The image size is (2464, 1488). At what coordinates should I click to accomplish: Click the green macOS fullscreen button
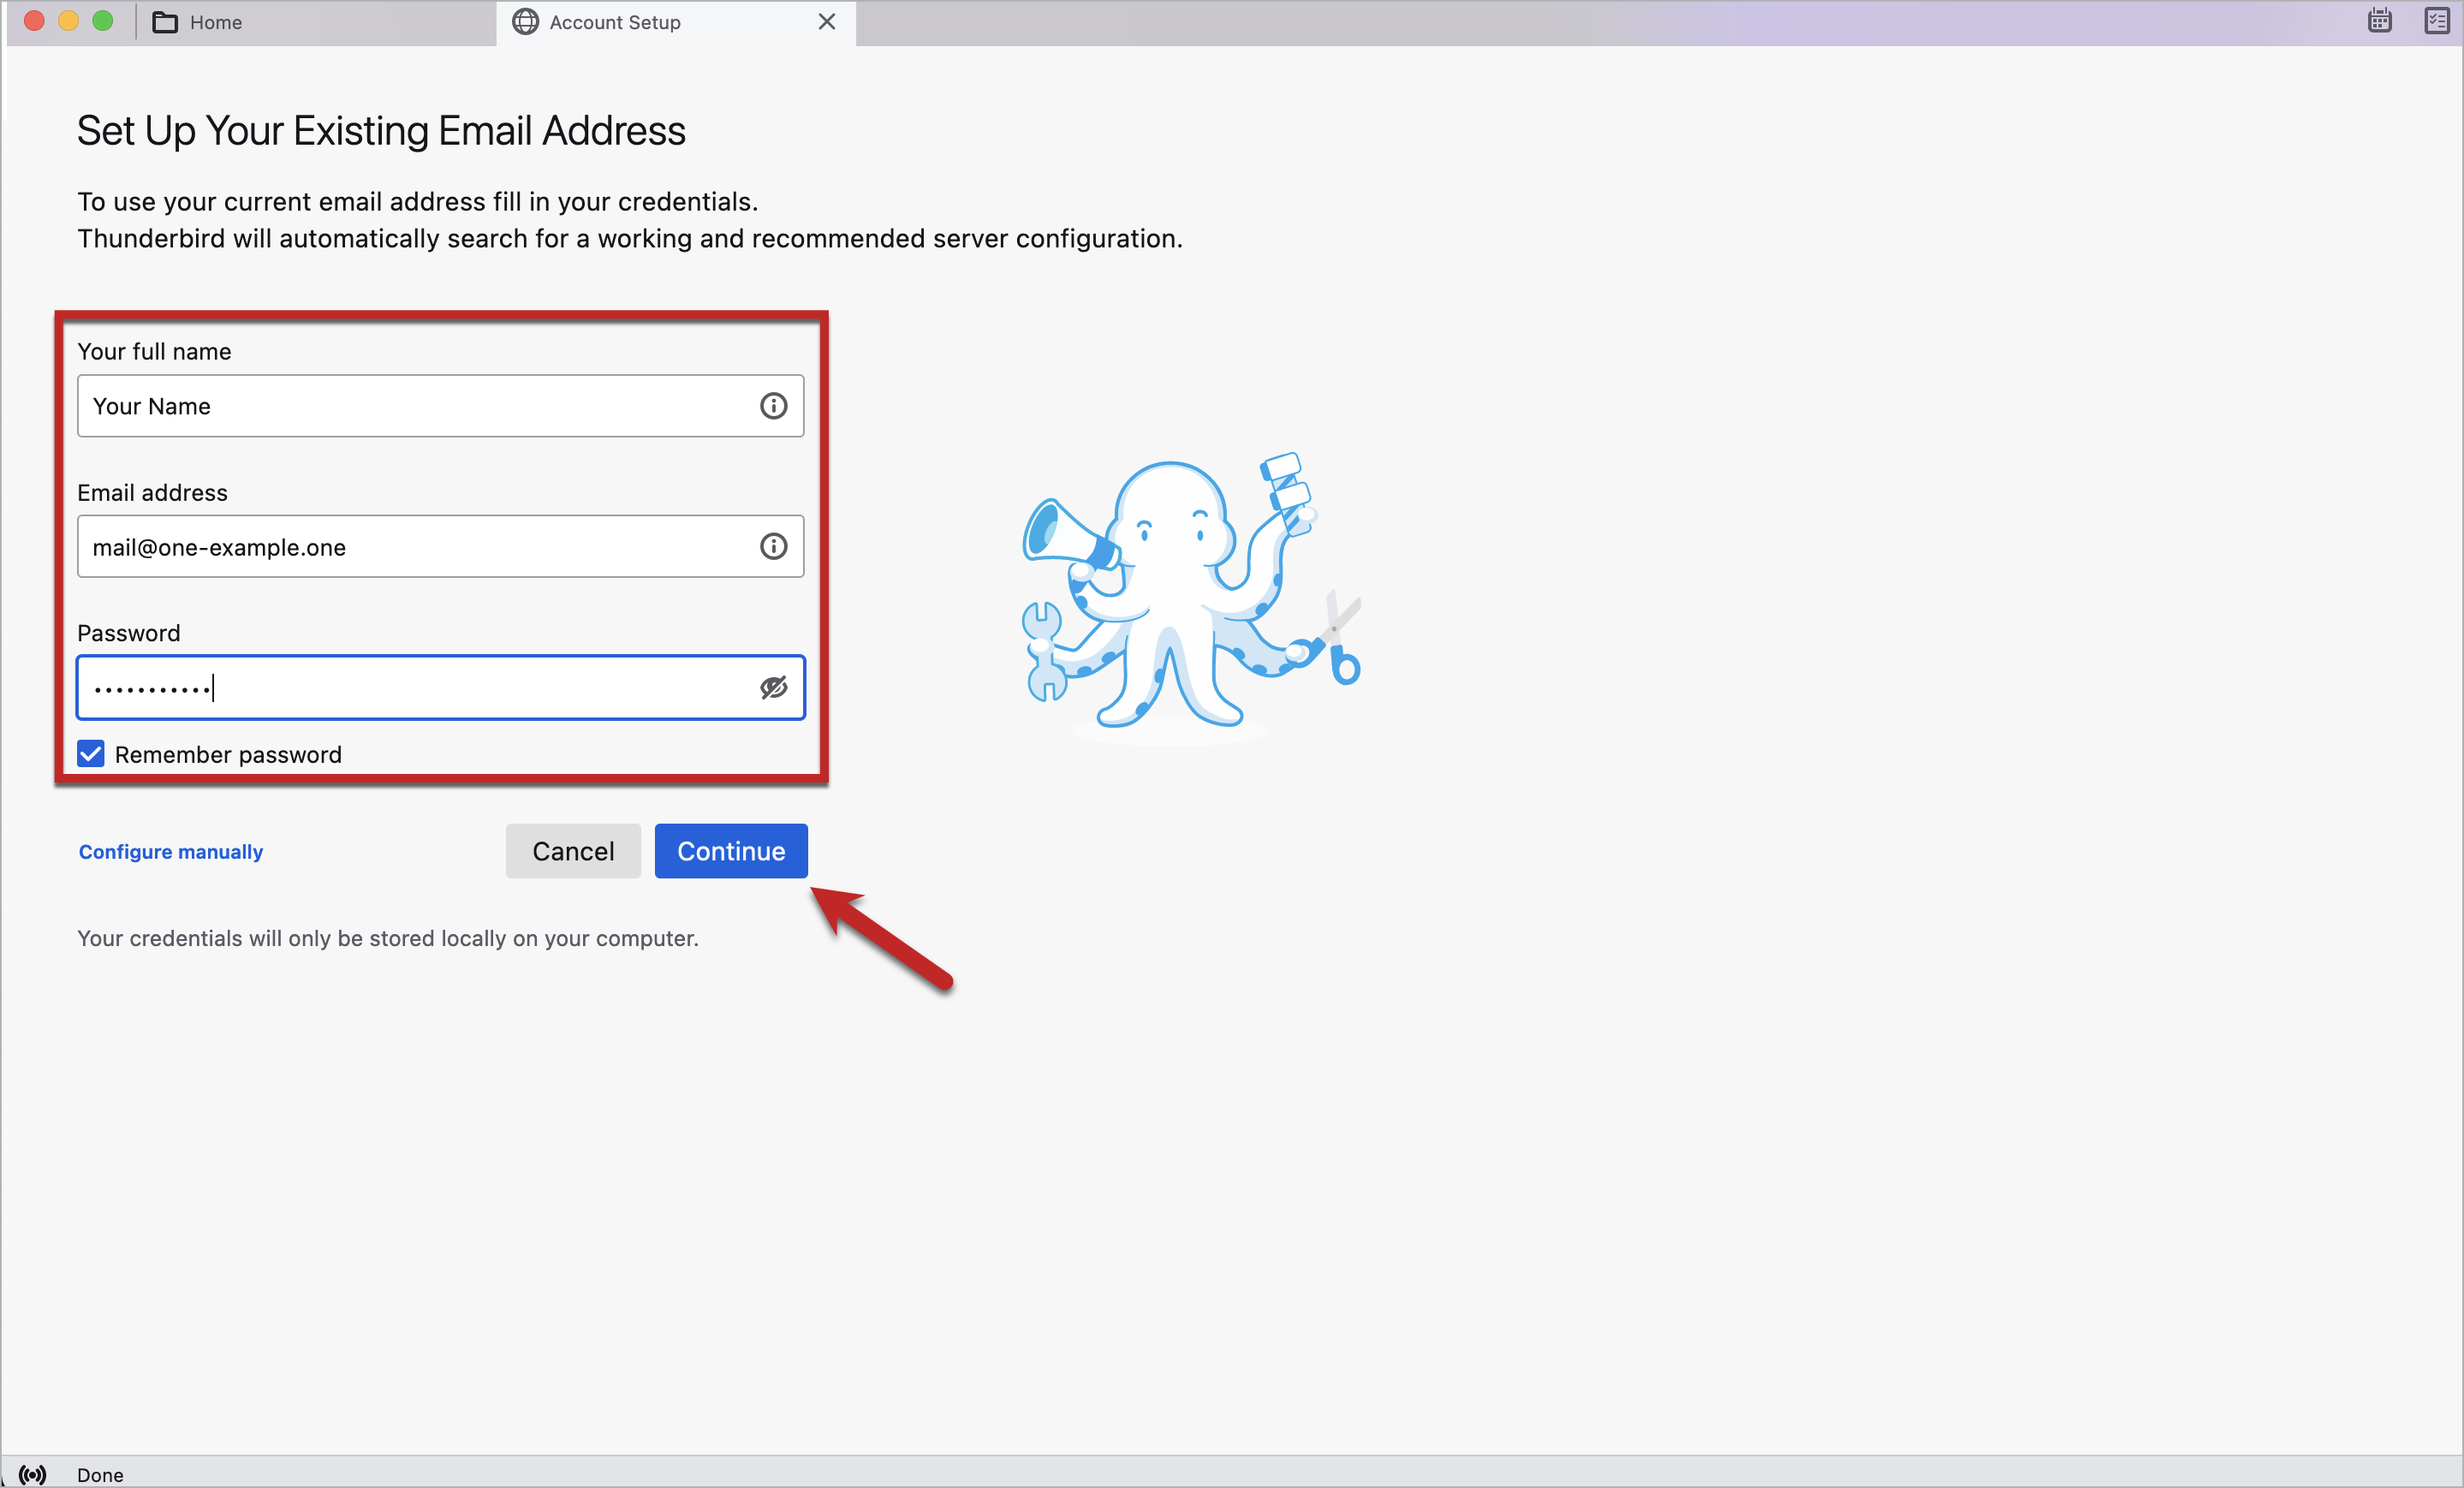pyautogui.click(x=103, y=21)
